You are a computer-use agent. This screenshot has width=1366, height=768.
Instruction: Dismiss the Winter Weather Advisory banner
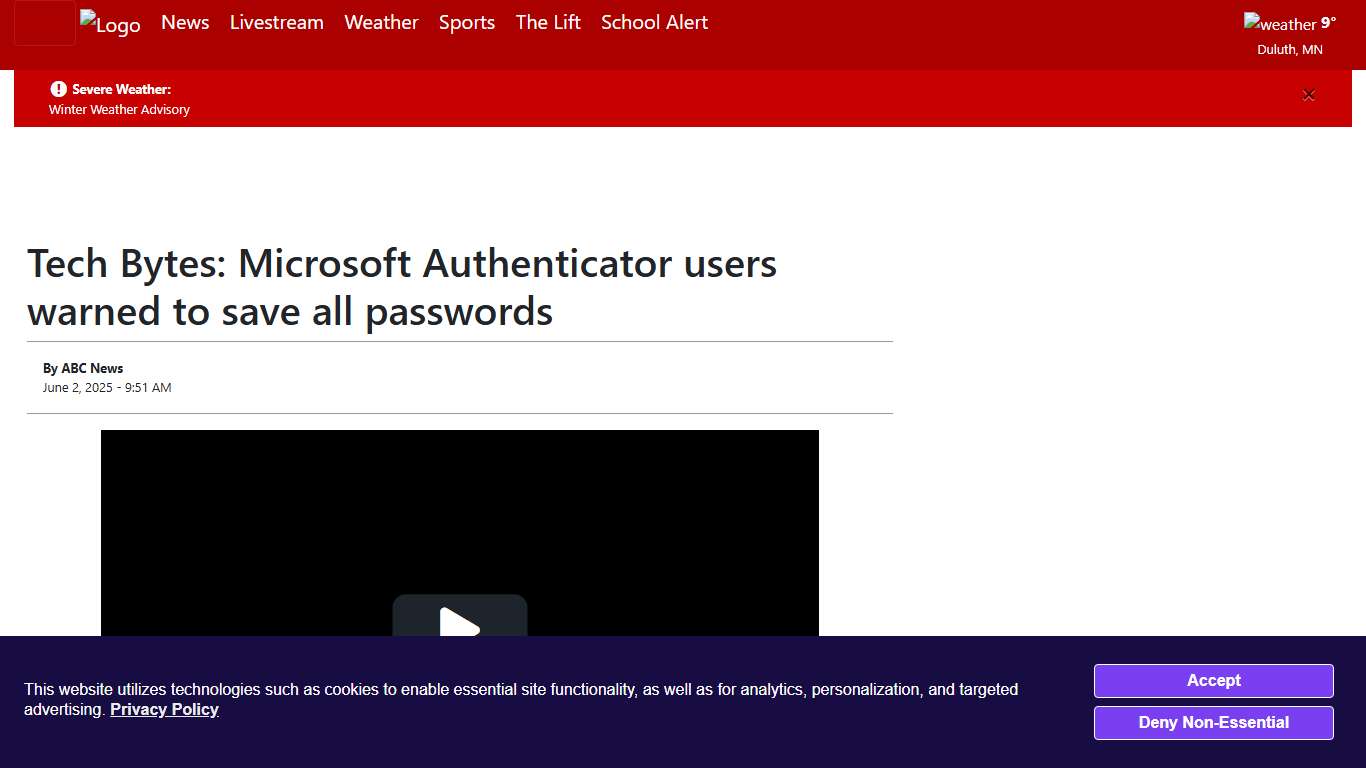[x=1309, y=95]
